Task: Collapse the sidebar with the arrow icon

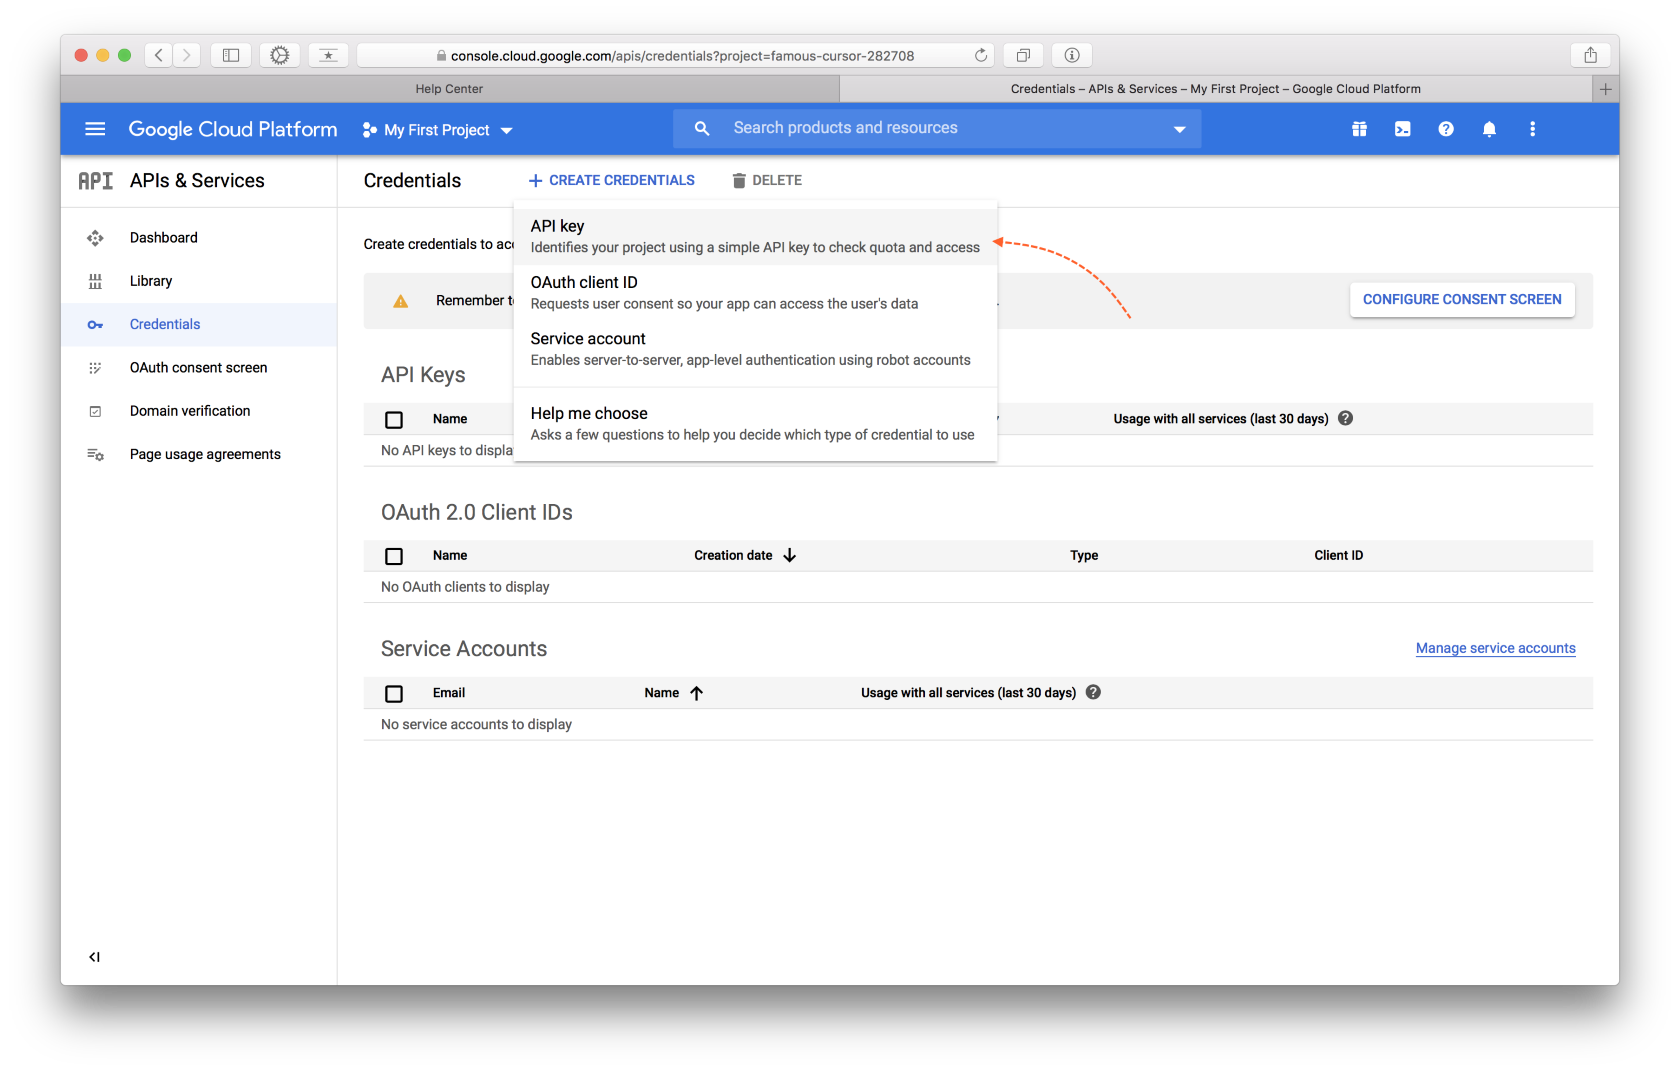Action: tap(94, 957)
